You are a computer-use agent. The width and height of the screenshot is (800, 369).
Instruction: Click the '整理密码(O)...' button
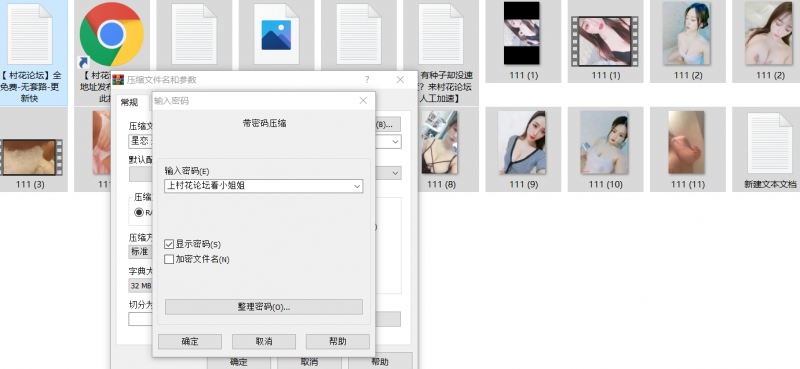tap(264, 307)
